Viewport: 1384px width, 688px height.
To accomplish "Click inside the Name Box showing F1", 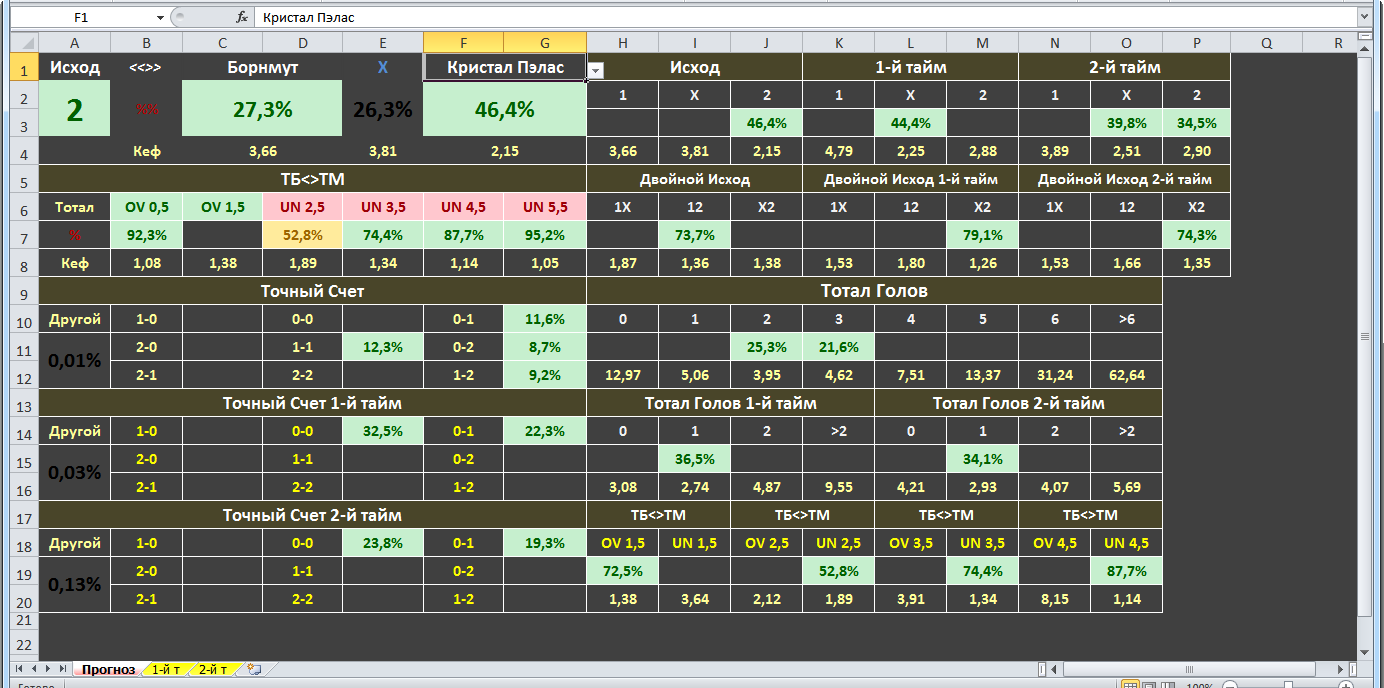I will [80, 18].
